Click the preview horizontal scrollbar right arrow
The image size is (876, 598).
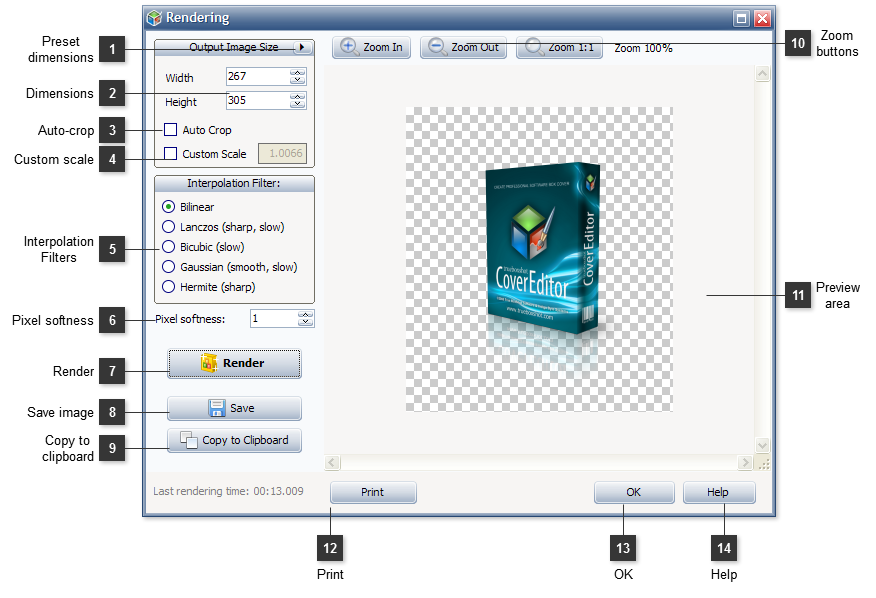(x=745, y=463)
